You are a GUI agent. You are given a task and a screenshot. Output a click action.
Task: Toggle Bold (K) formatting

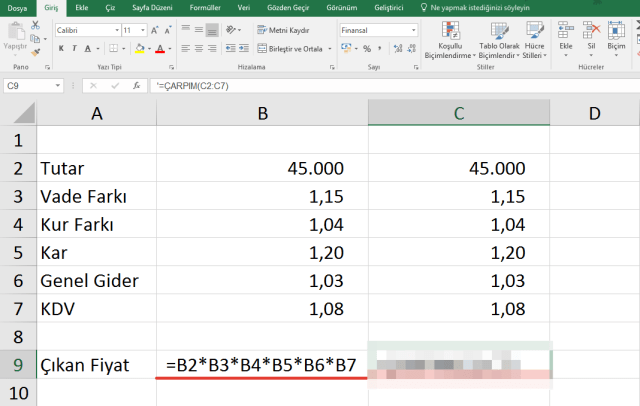(61, 48)
